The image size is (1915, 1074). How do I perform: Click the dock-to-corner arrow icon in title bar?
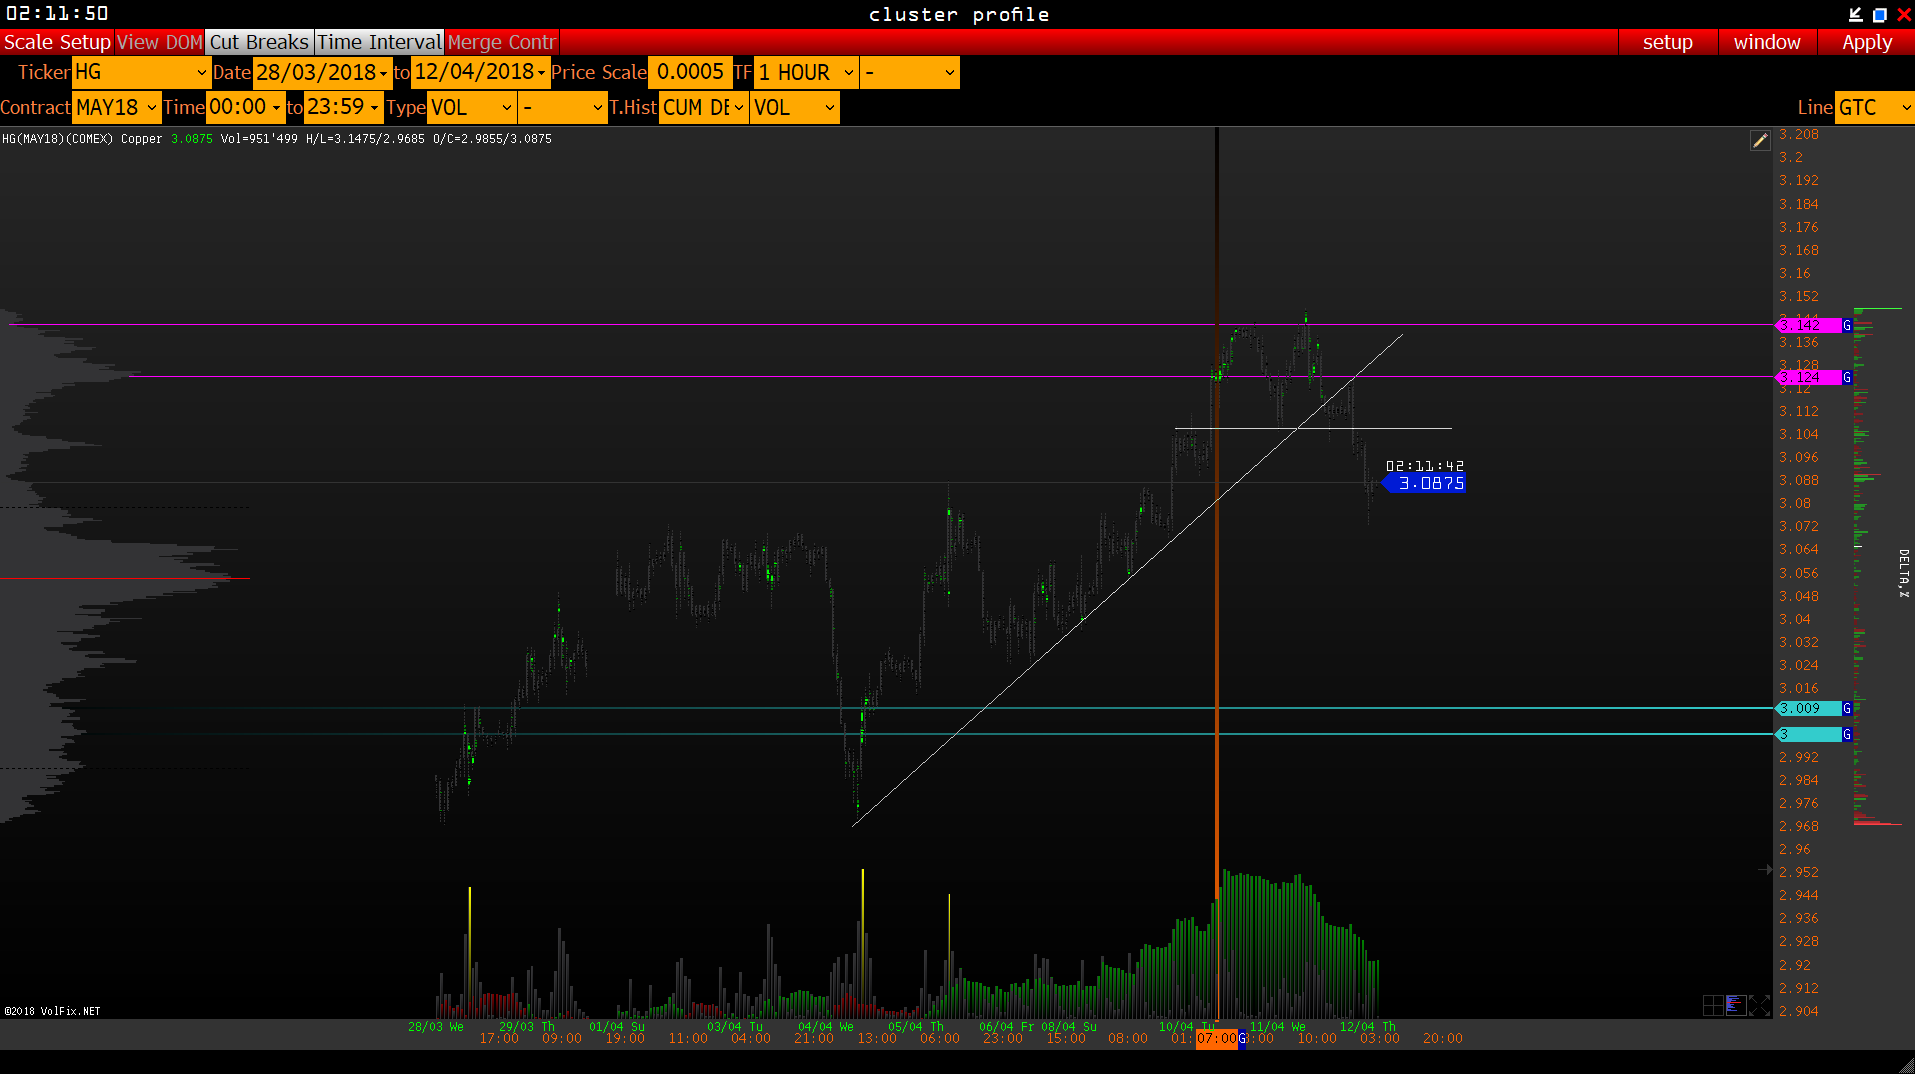coord(1855,14)
